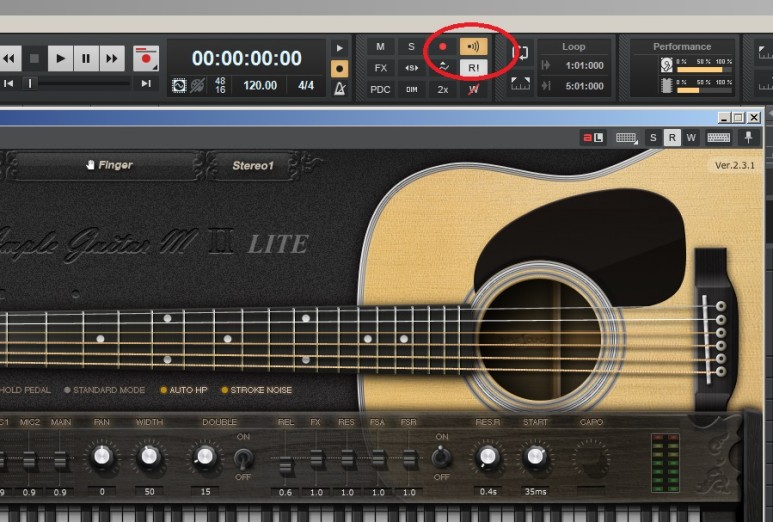
Task: Enable plugin header automation Write W
Action: tap(691, 138)
